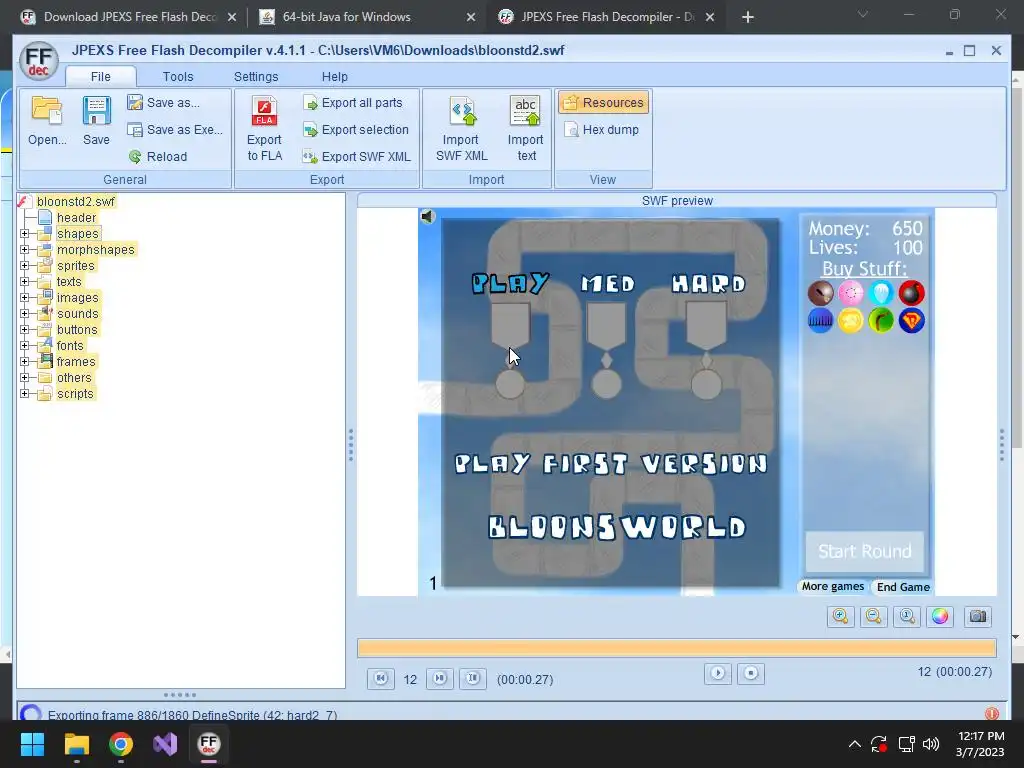
Task: Expand the images folder
Action: [x=25, y=297]
